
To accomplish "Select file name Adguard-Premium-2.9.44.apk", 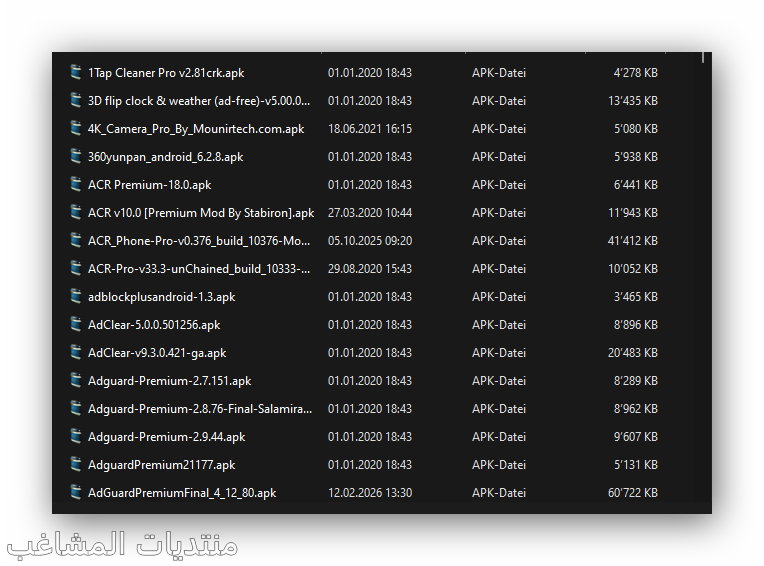I will pyautogui.click(x=167, y=437).
